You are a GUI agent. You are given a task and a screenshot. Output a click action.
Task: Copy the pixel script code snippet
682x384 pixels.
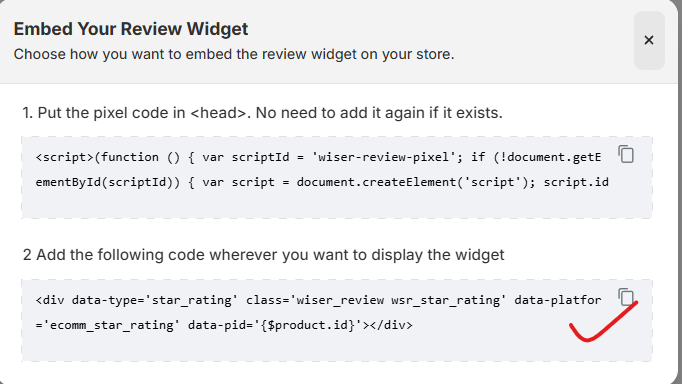pyautogui.click(x=626, y=154)
